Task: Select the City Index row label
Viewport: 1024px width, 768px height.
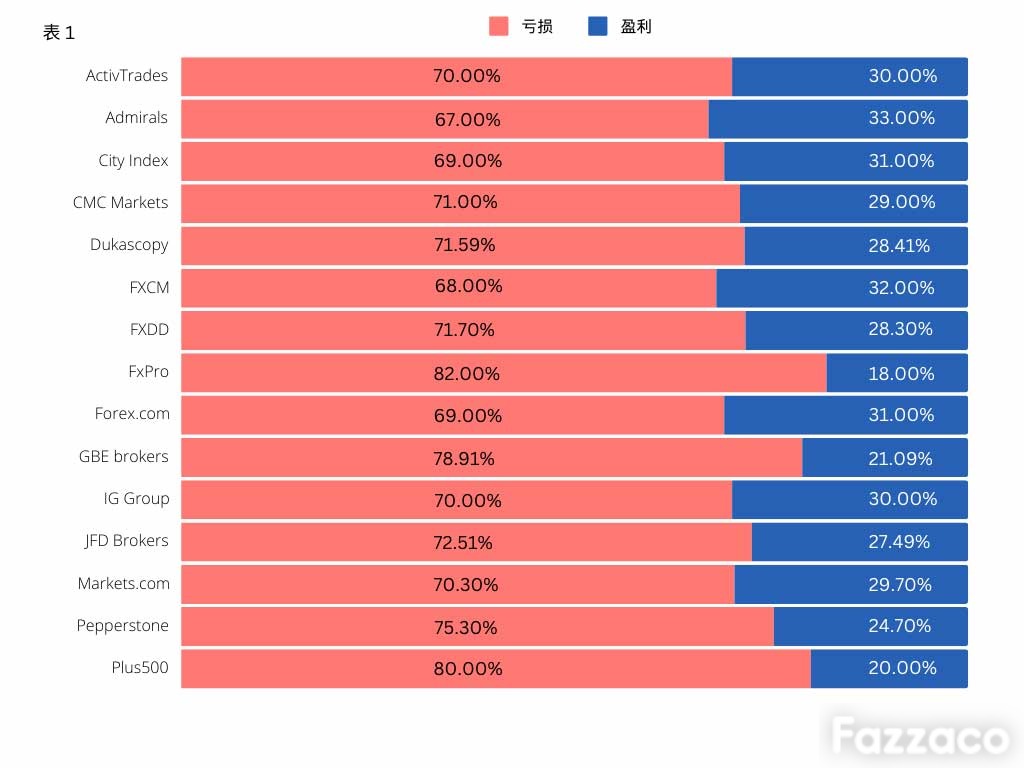Action: (x=133, y=161)
